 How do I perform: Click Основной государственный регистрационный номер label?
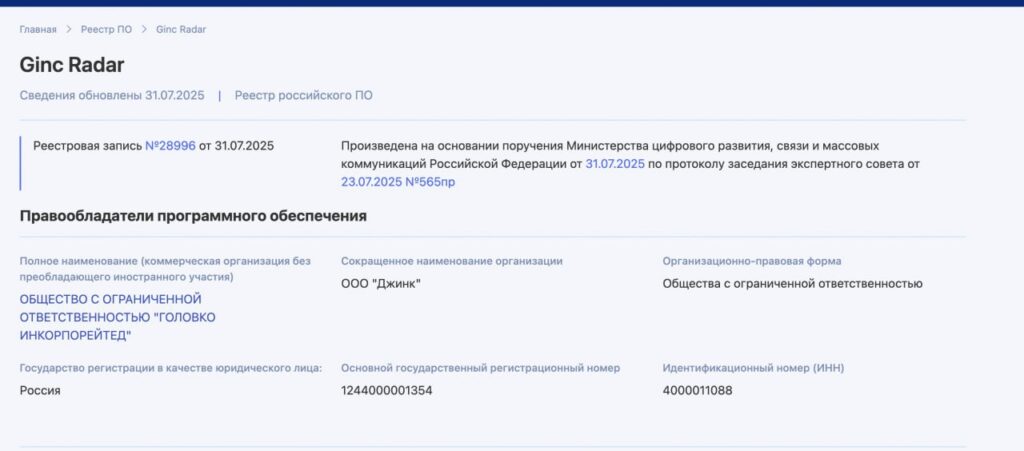click(x=481, y=368)
